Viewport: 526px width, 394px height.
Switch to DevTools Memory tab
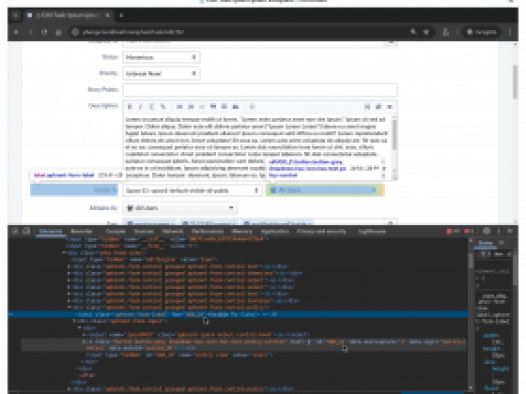coord(242,231)
